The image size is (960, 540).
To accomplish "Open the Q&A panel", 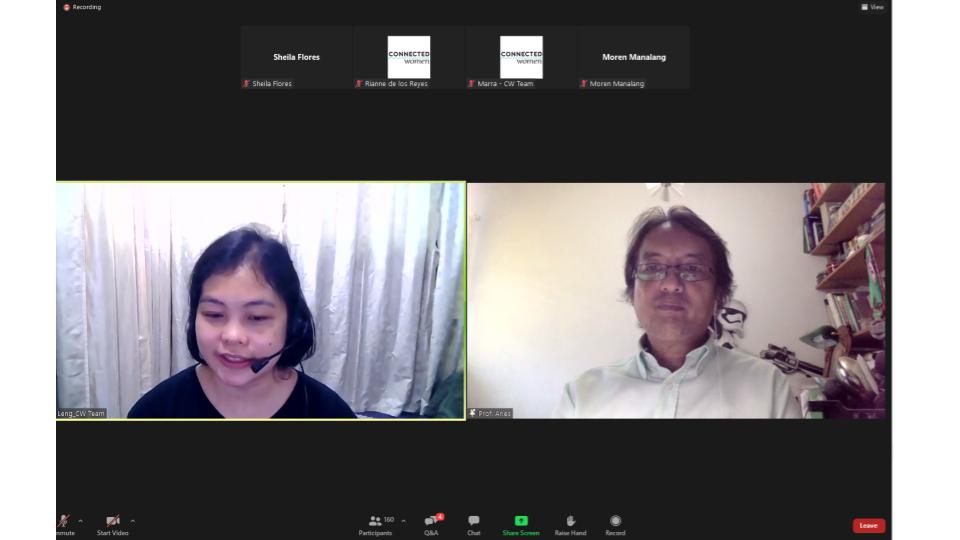I will 431,525.
